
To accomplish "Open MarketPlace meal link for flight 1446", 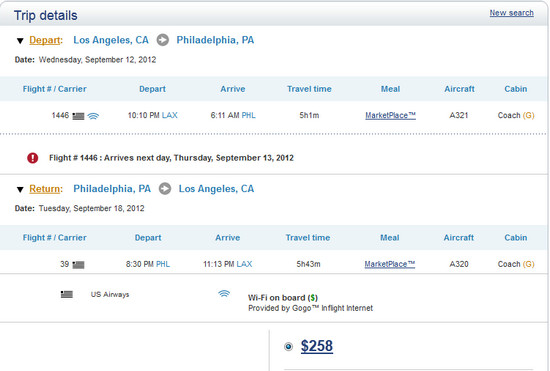I will tap(390, 115).
